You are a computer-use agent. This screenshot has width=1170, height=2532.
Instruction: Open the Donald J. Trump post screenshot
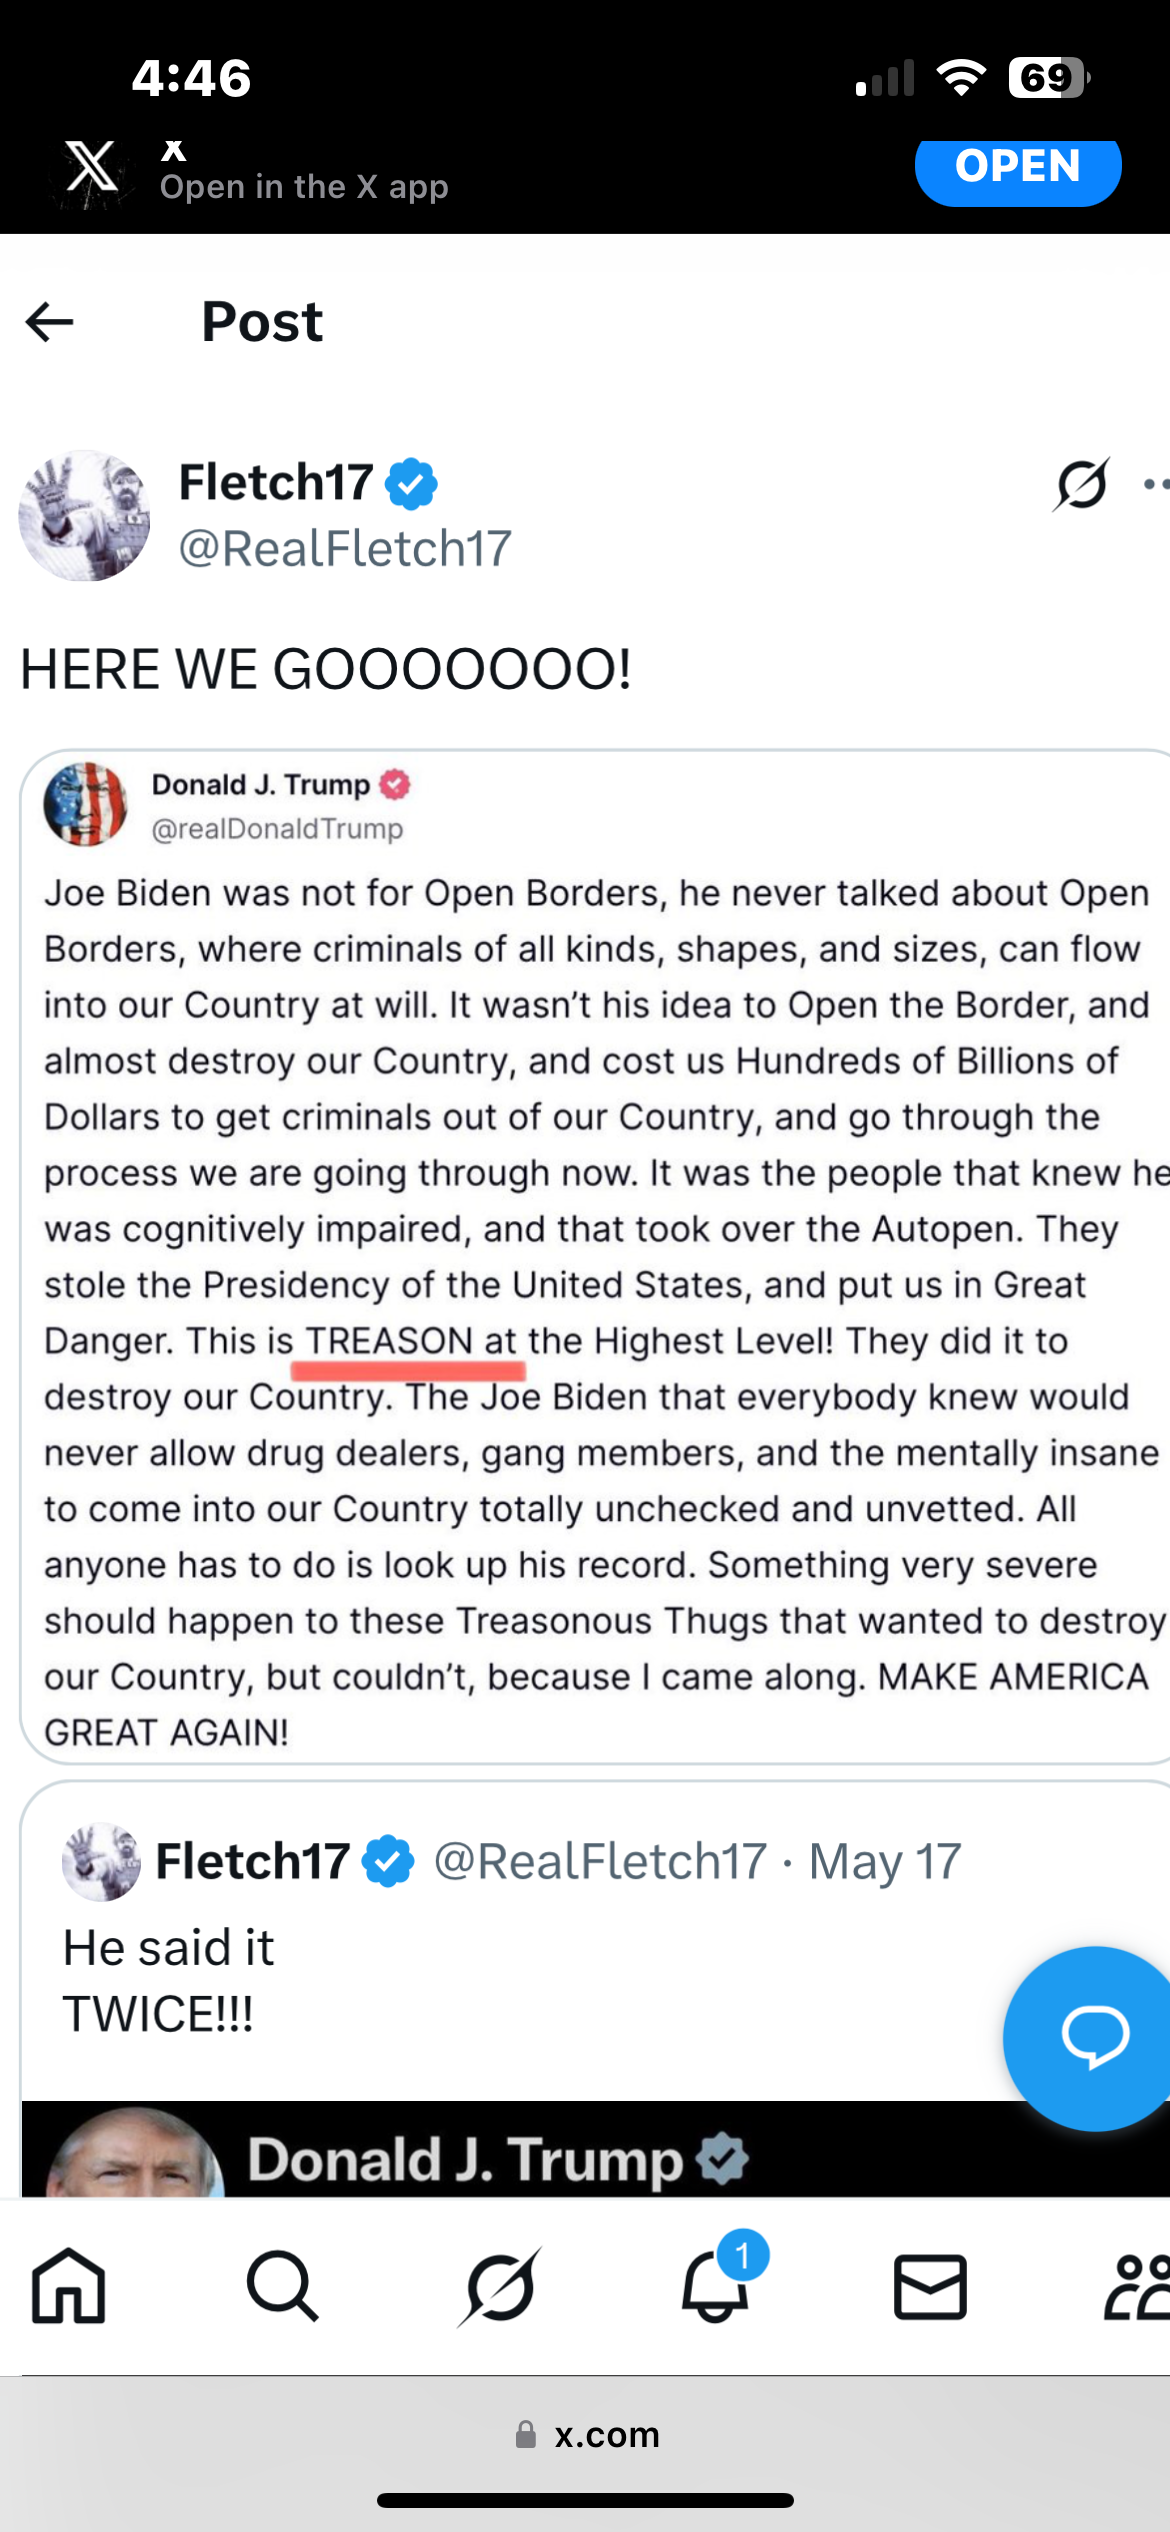click(595, 1256)
